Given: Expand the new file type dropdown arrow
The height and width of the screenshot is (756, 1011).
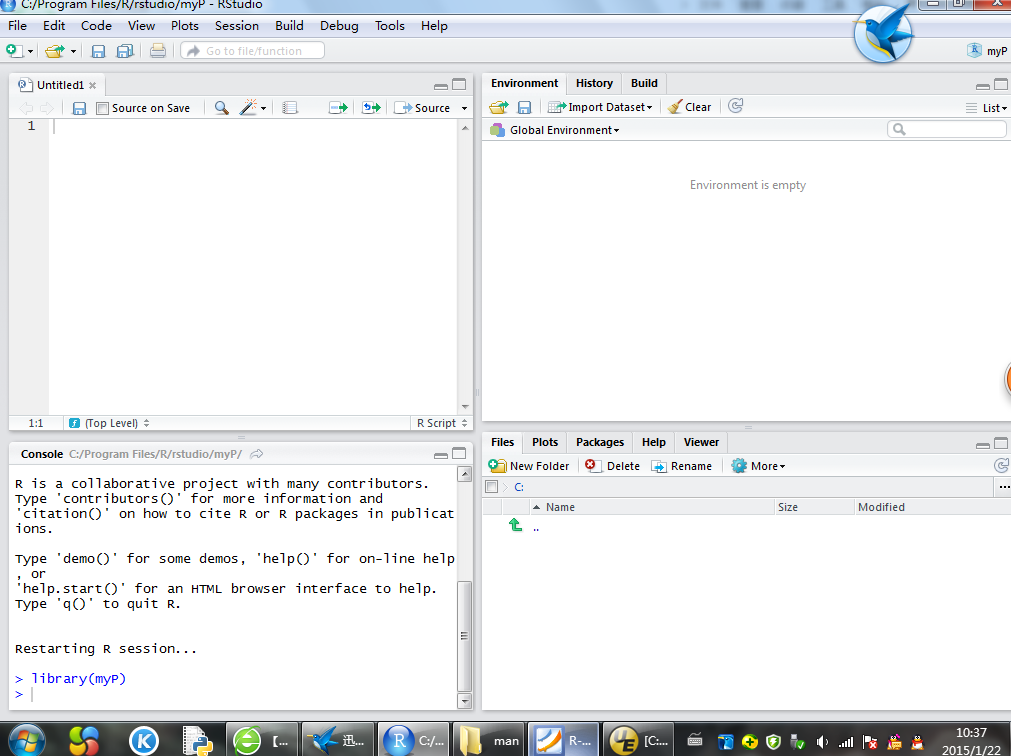Looking at the screenshot, I should [30, 52].
